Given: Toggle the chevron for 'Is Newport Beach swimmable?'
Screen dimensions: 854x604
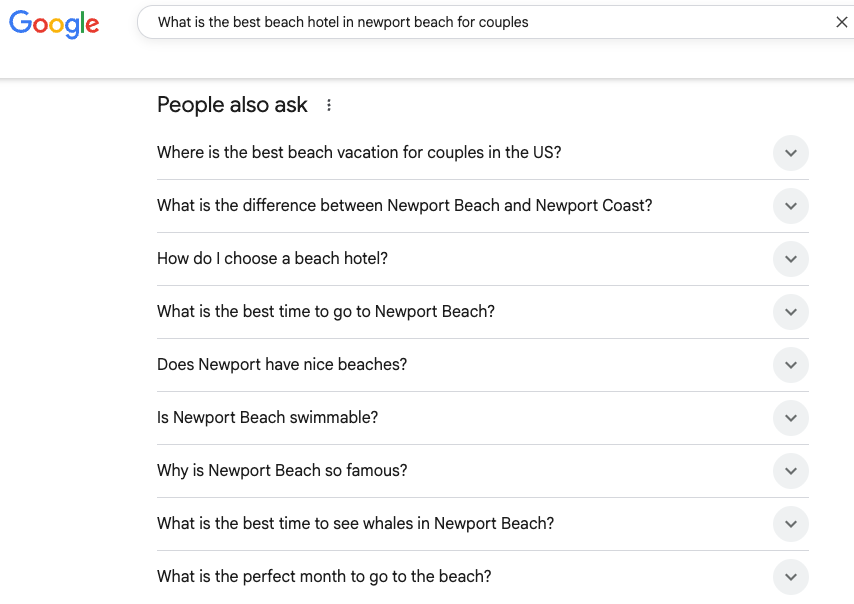Looking at the screenshot, I should coord(791,418).
